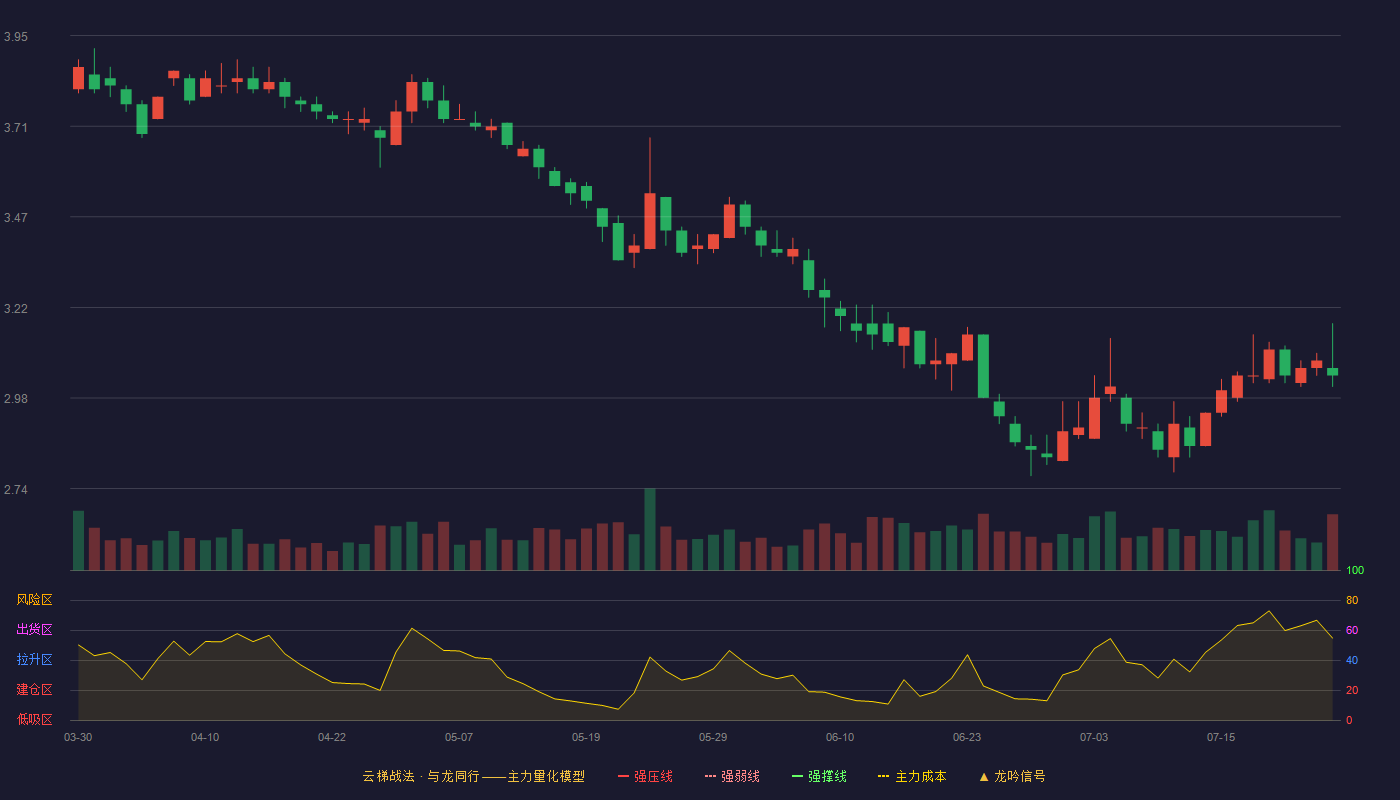Click the 04-10 date label
The image size is (1400, 800).
(205, 737)
